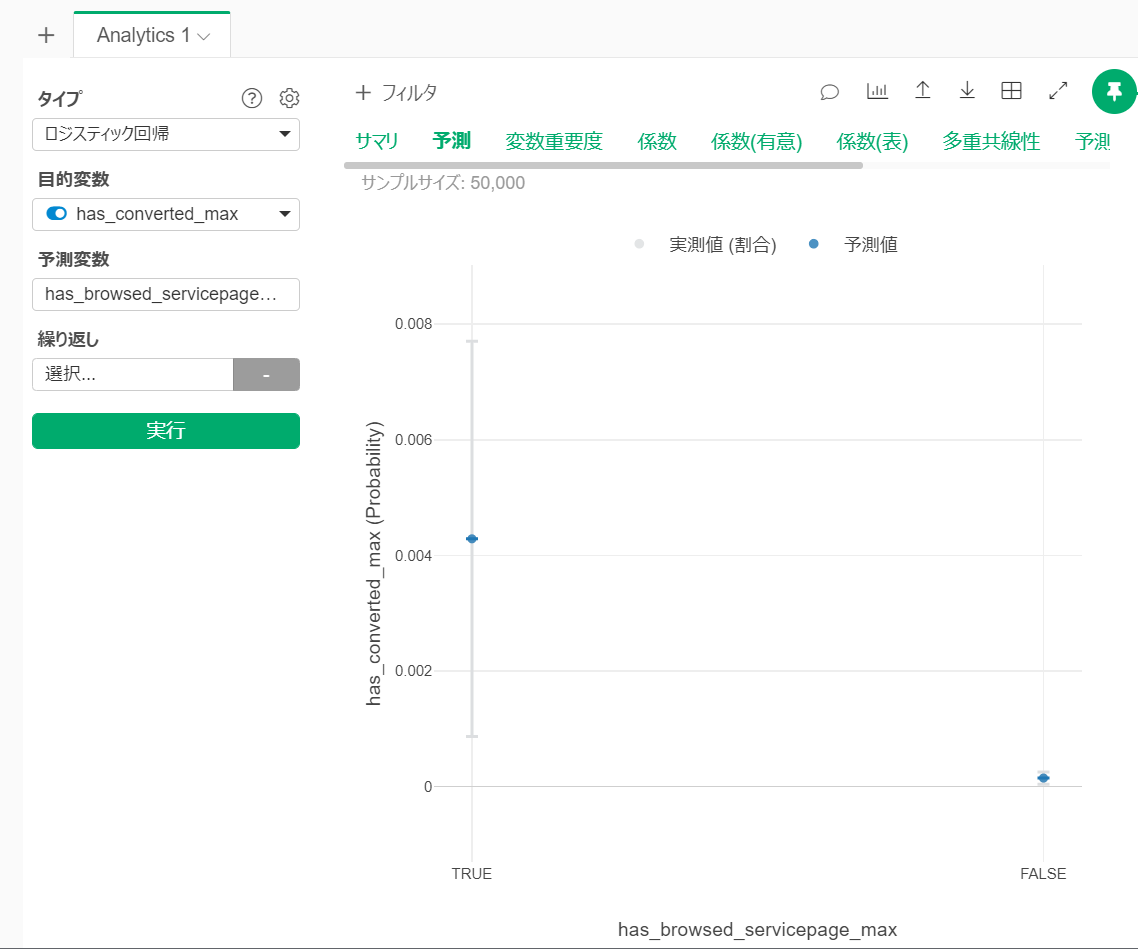
Task: Open the help question mark icon
Action: click(252, 98)
